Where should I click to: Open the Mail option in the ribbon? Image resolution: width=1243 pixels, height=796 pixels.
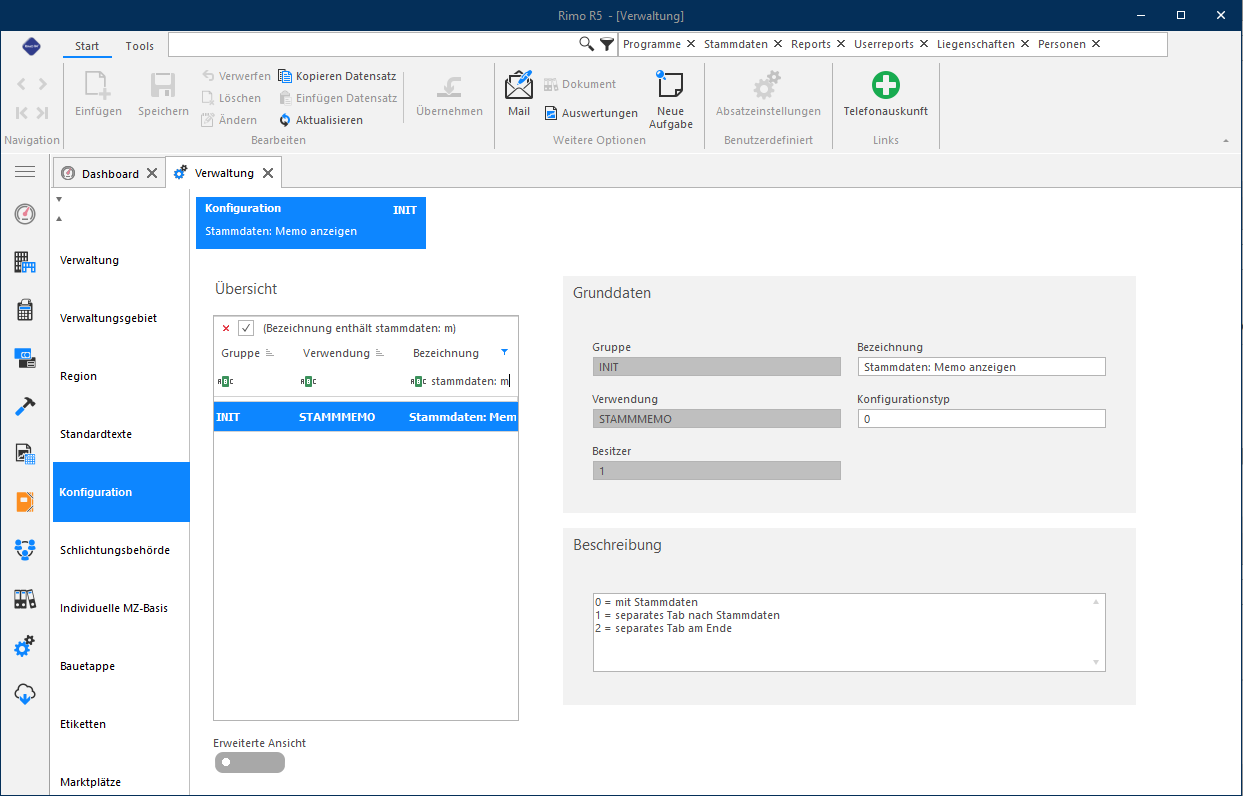click(519, 94)
